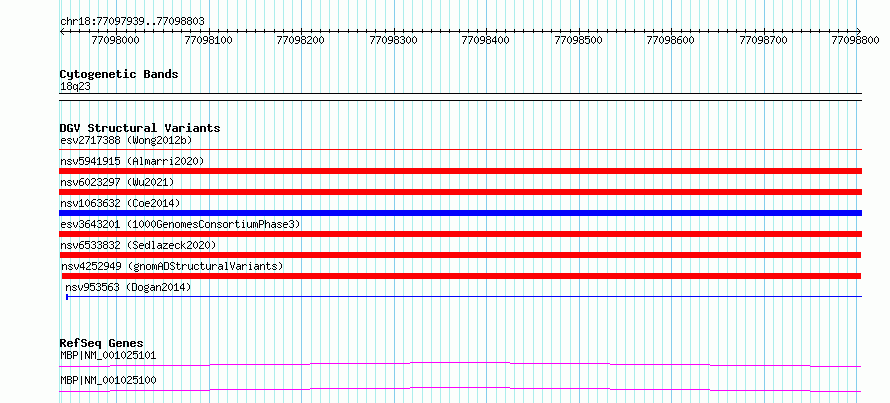The width and height of the screenshot is (890, 403).
Task: Click the chr18:77097939..77098803 region label
Action: [132, 21]
